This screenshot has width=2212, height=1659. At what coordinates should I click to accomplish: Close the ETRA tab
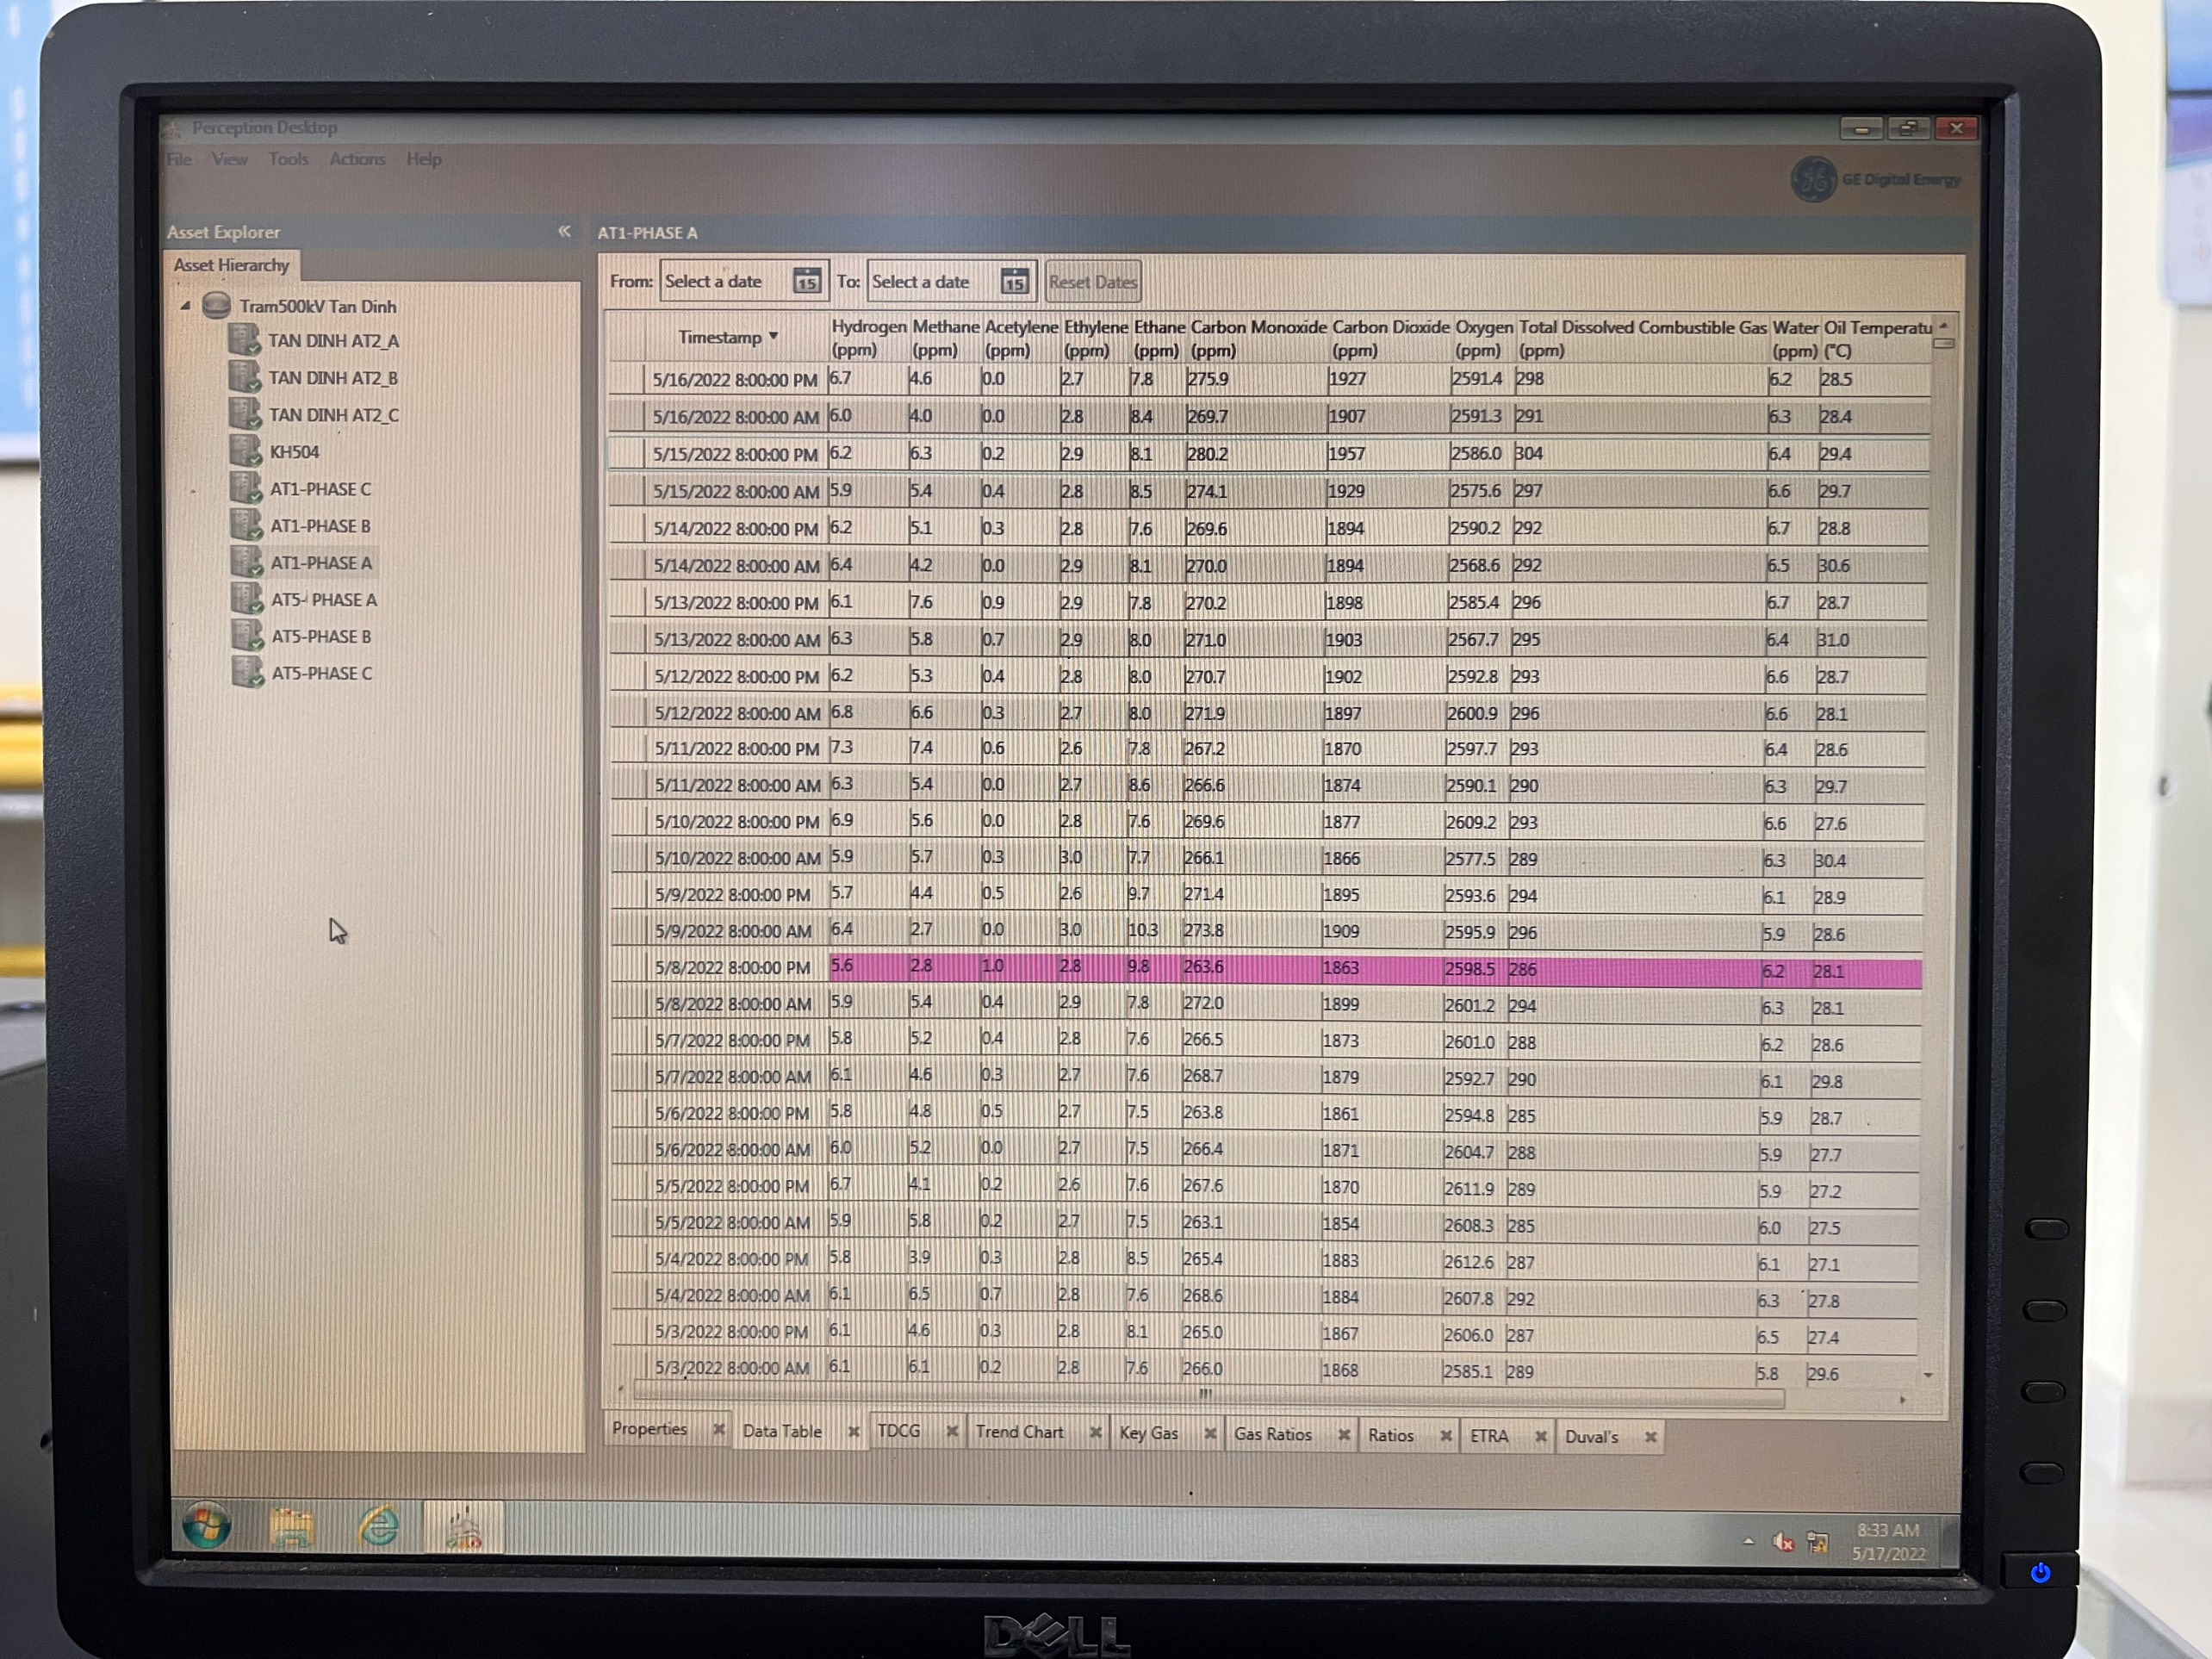[1540, 1437]
